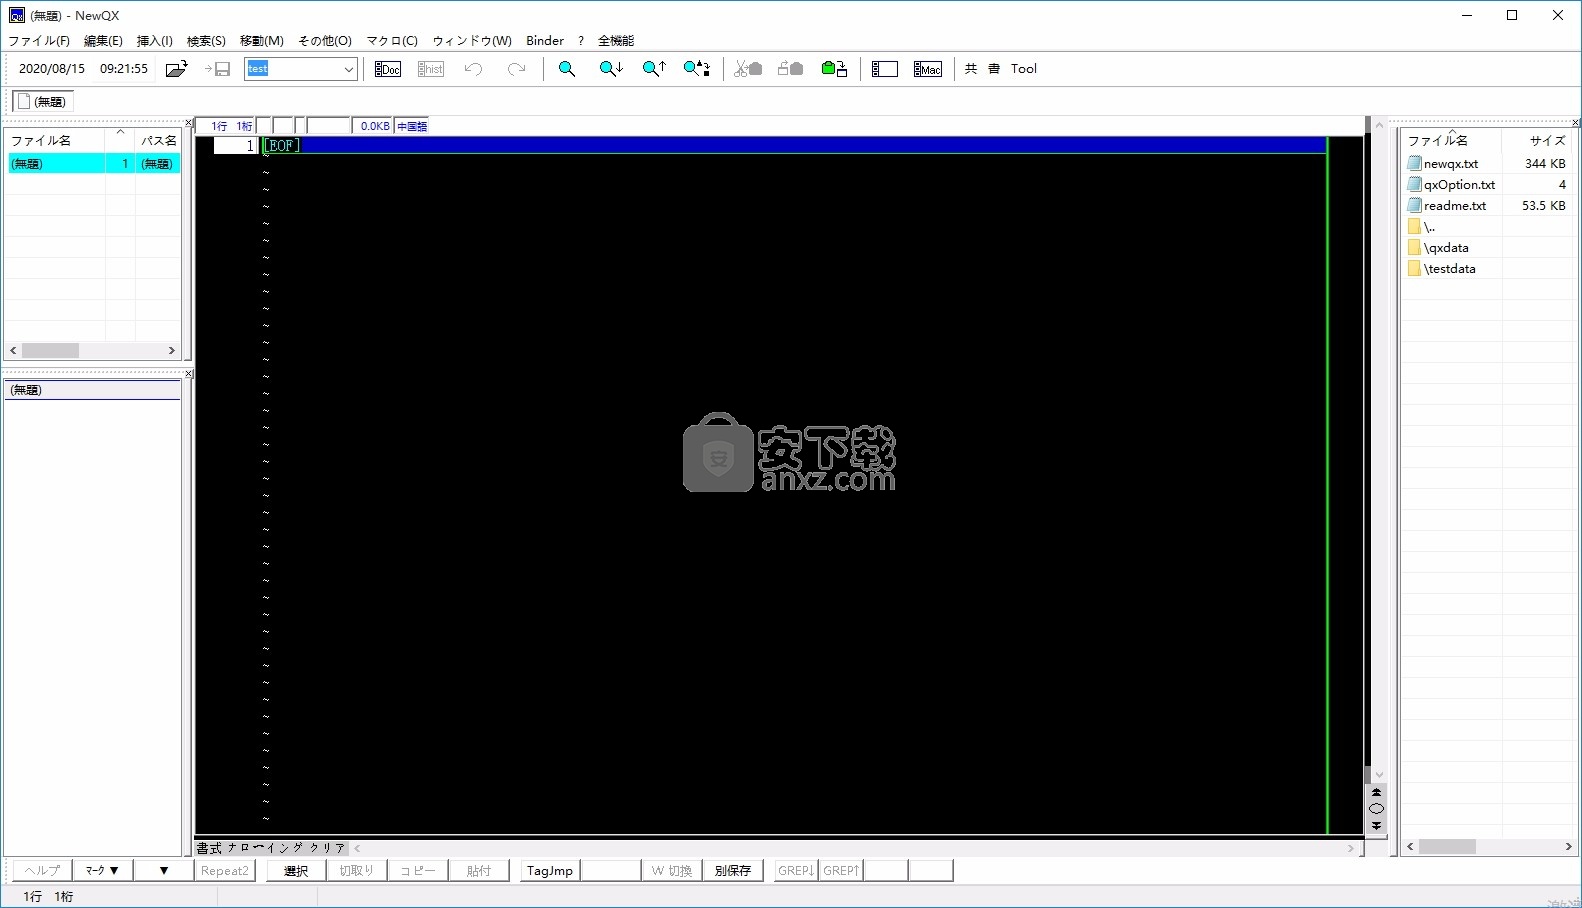The image size is (1582, 908).
Task: Open the ファイル(F) menu
Action: [x=39, y=41]
